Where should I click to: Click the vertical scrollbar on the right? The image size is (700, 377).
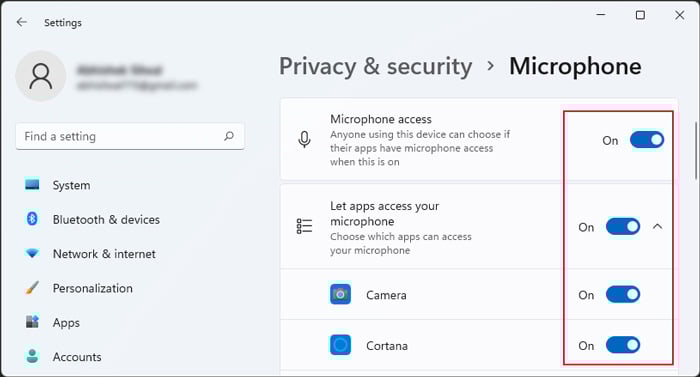tap(696, 150)
